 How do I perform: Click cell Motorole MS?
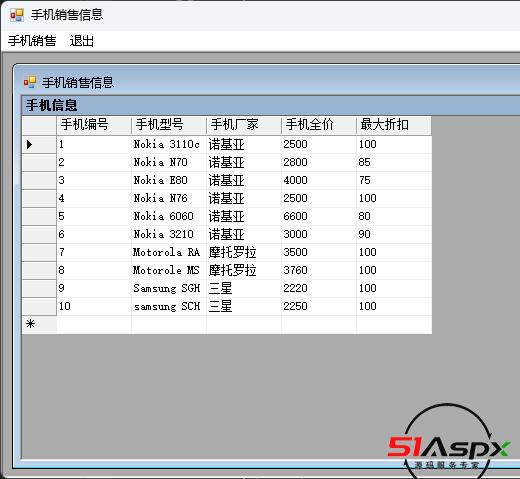pos(169,270)
